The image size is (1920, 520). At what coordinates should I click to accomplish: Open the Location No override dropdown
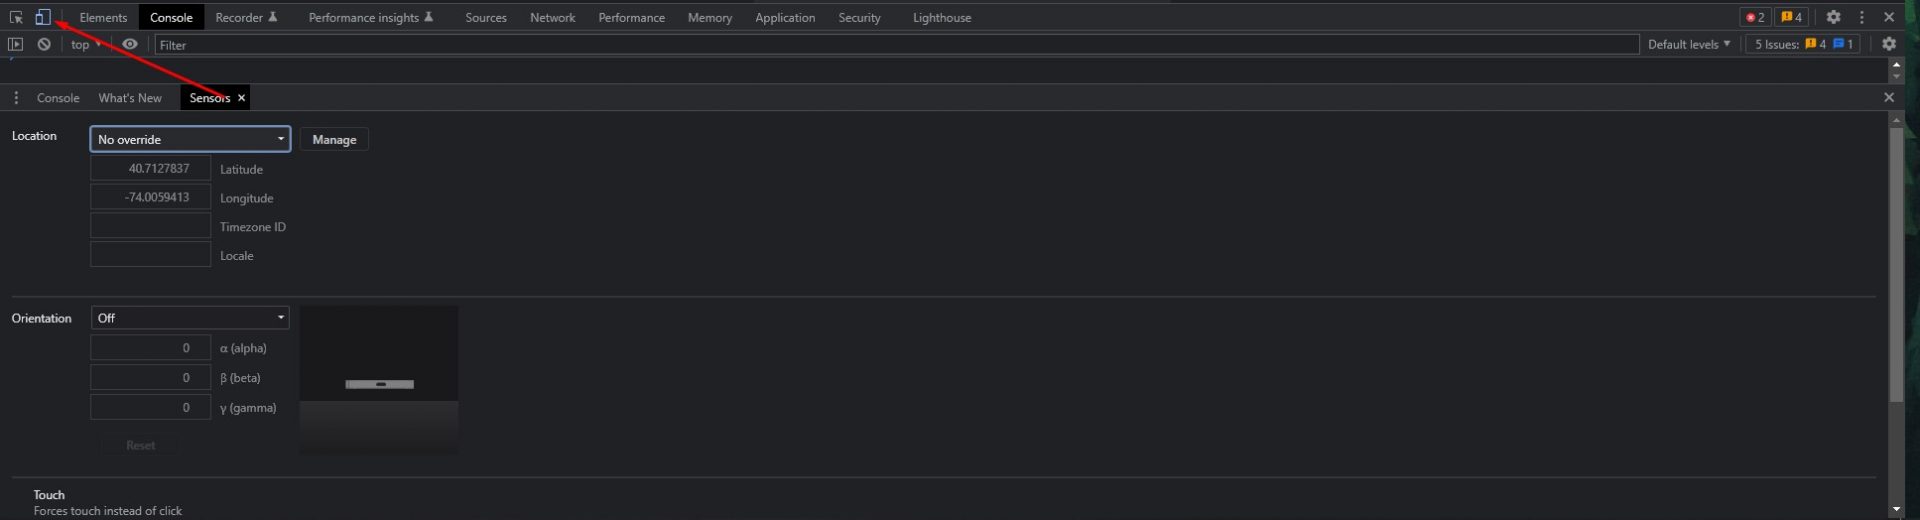(190, 139)
